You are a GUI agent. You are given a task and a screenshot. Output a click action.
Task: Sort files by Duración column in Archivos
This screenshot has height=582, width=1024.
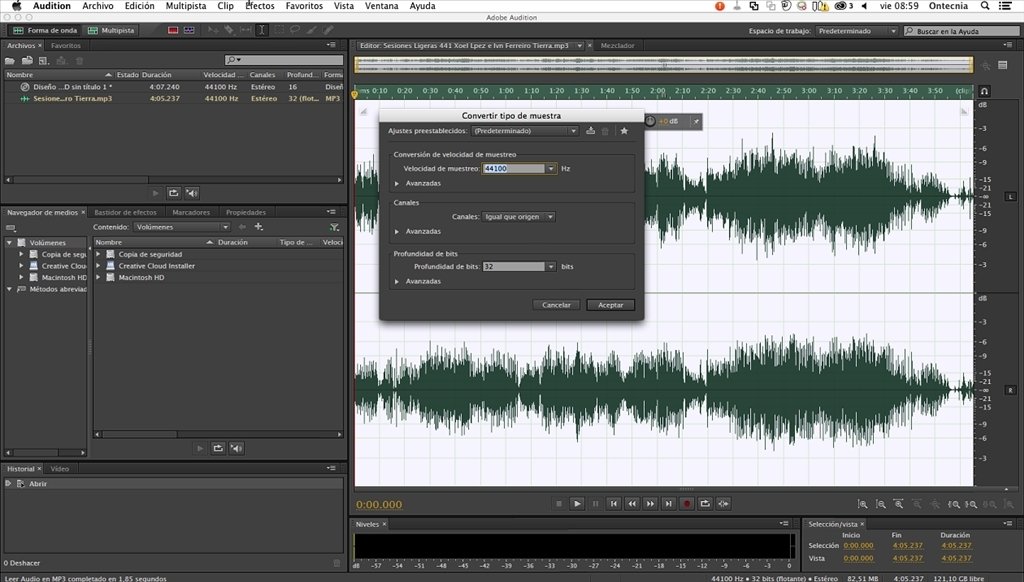pyautogui.click(x=157, y=75)
